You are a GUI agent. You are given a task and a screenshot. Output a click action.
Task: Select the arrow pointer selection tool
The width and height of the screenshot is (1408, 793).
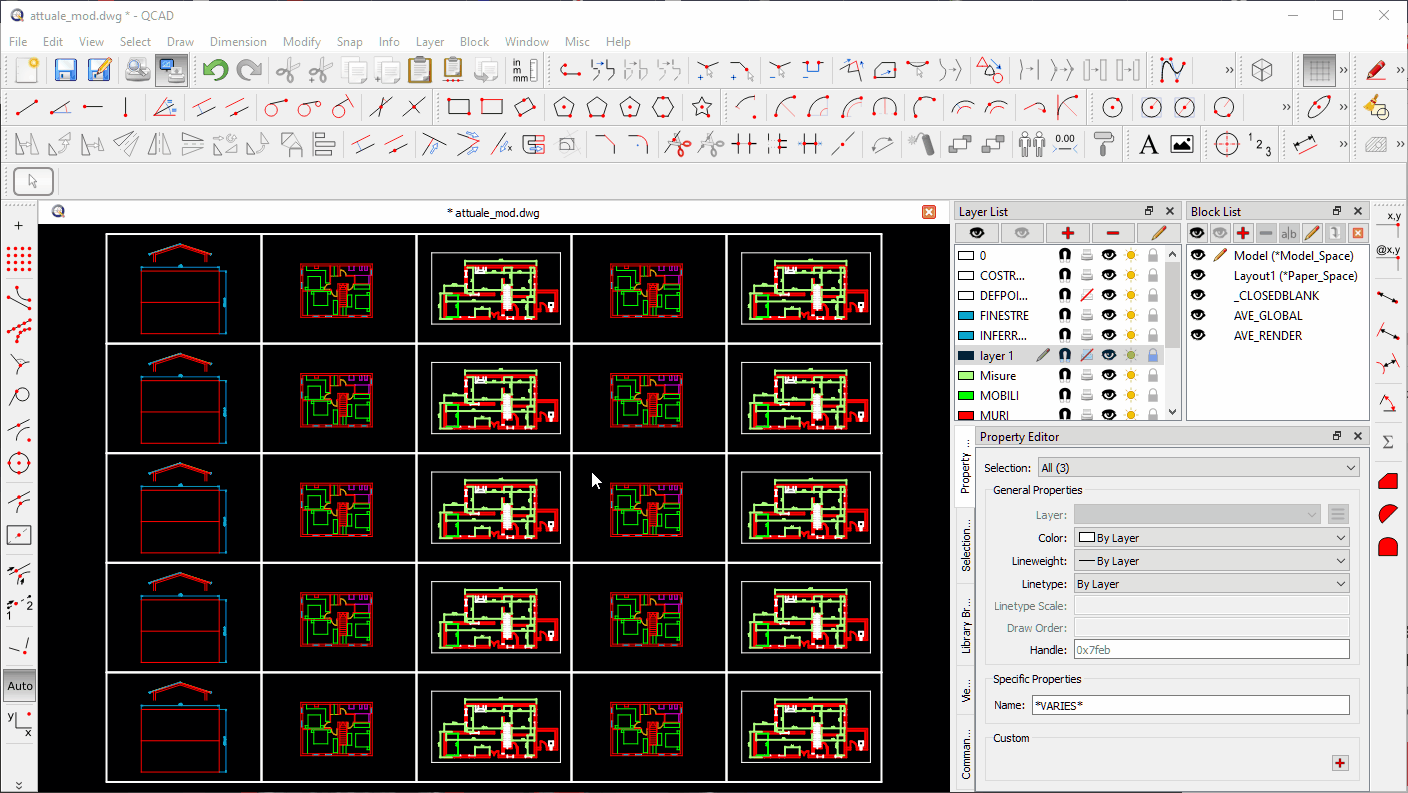[x=33, y=181]
